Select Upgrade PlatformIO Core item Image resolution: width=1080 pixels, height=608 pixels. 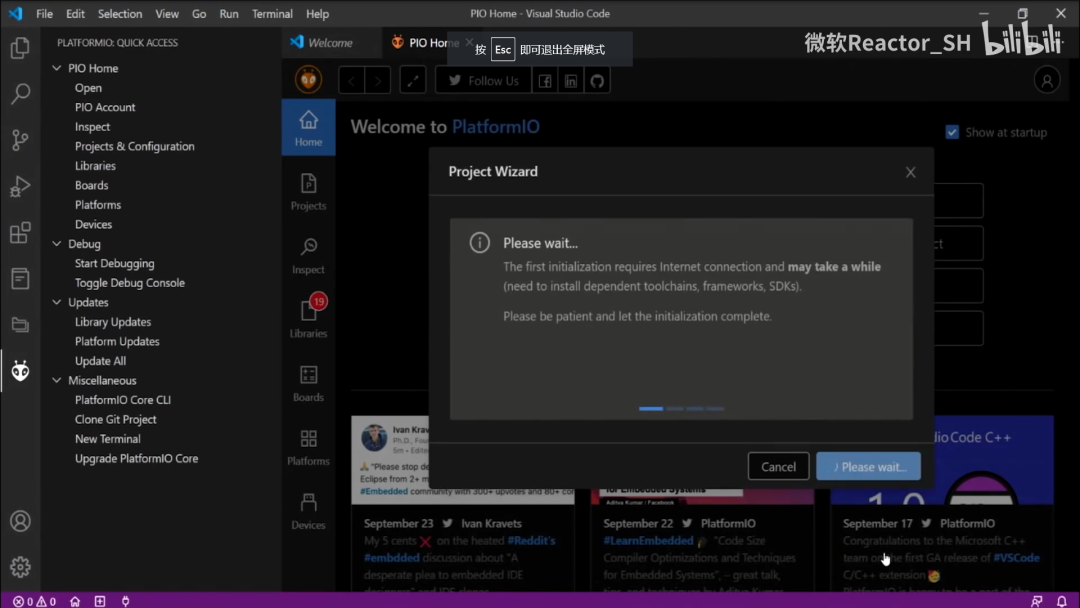pyautogui.click(x=137, y=459)
